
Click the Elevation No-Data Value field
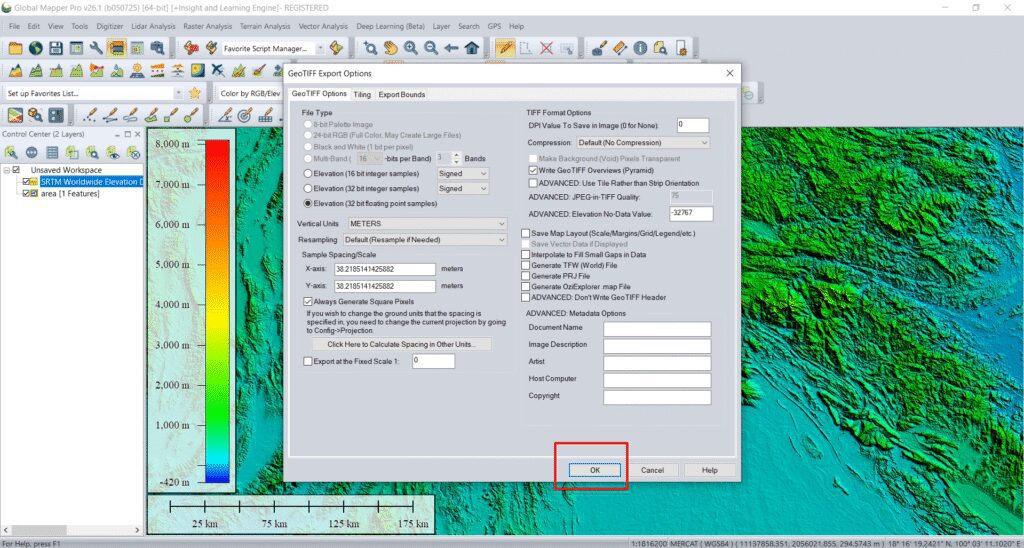tap(692, 214)
